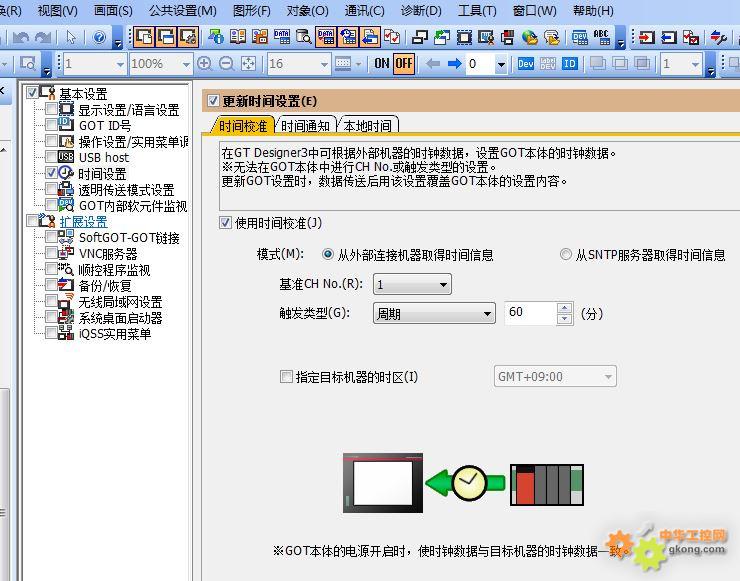Open the 触发类型 周期 dropdown

(x=434, y=313)
